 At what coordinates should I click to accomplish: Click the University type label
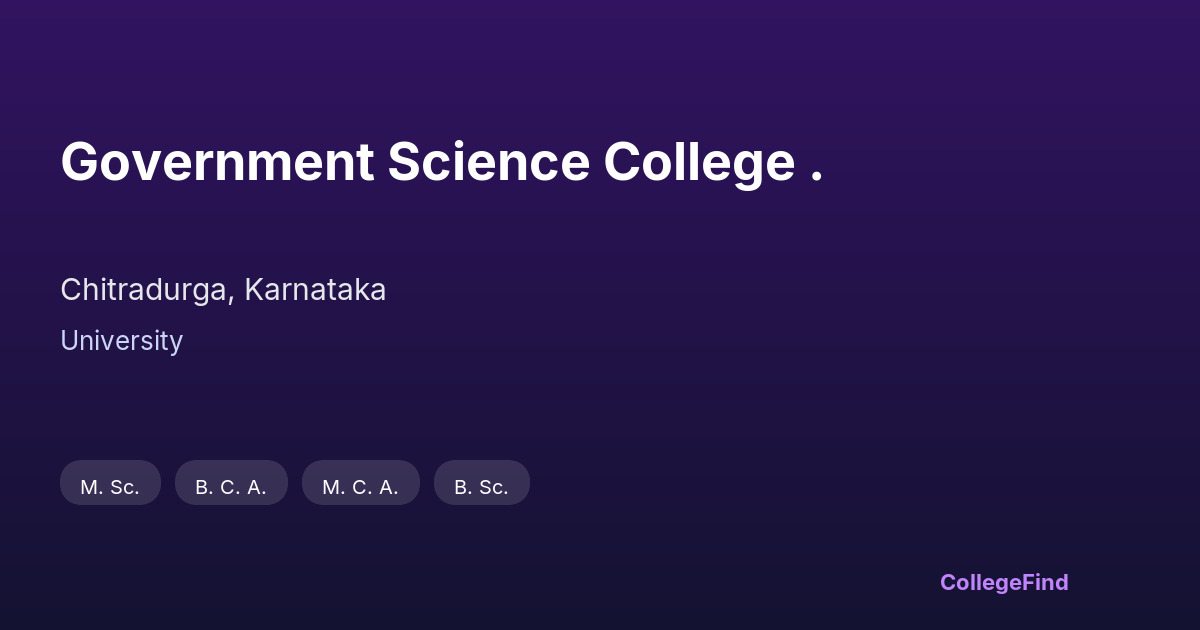pyautogui.click(x=121, y=341)
